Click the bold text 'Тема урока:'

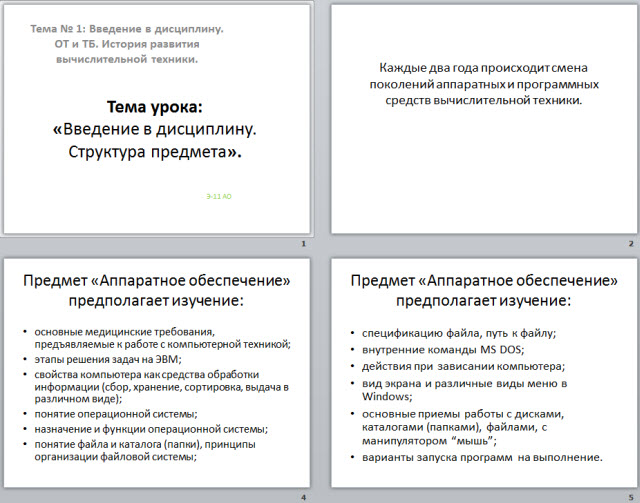(155, 107)
